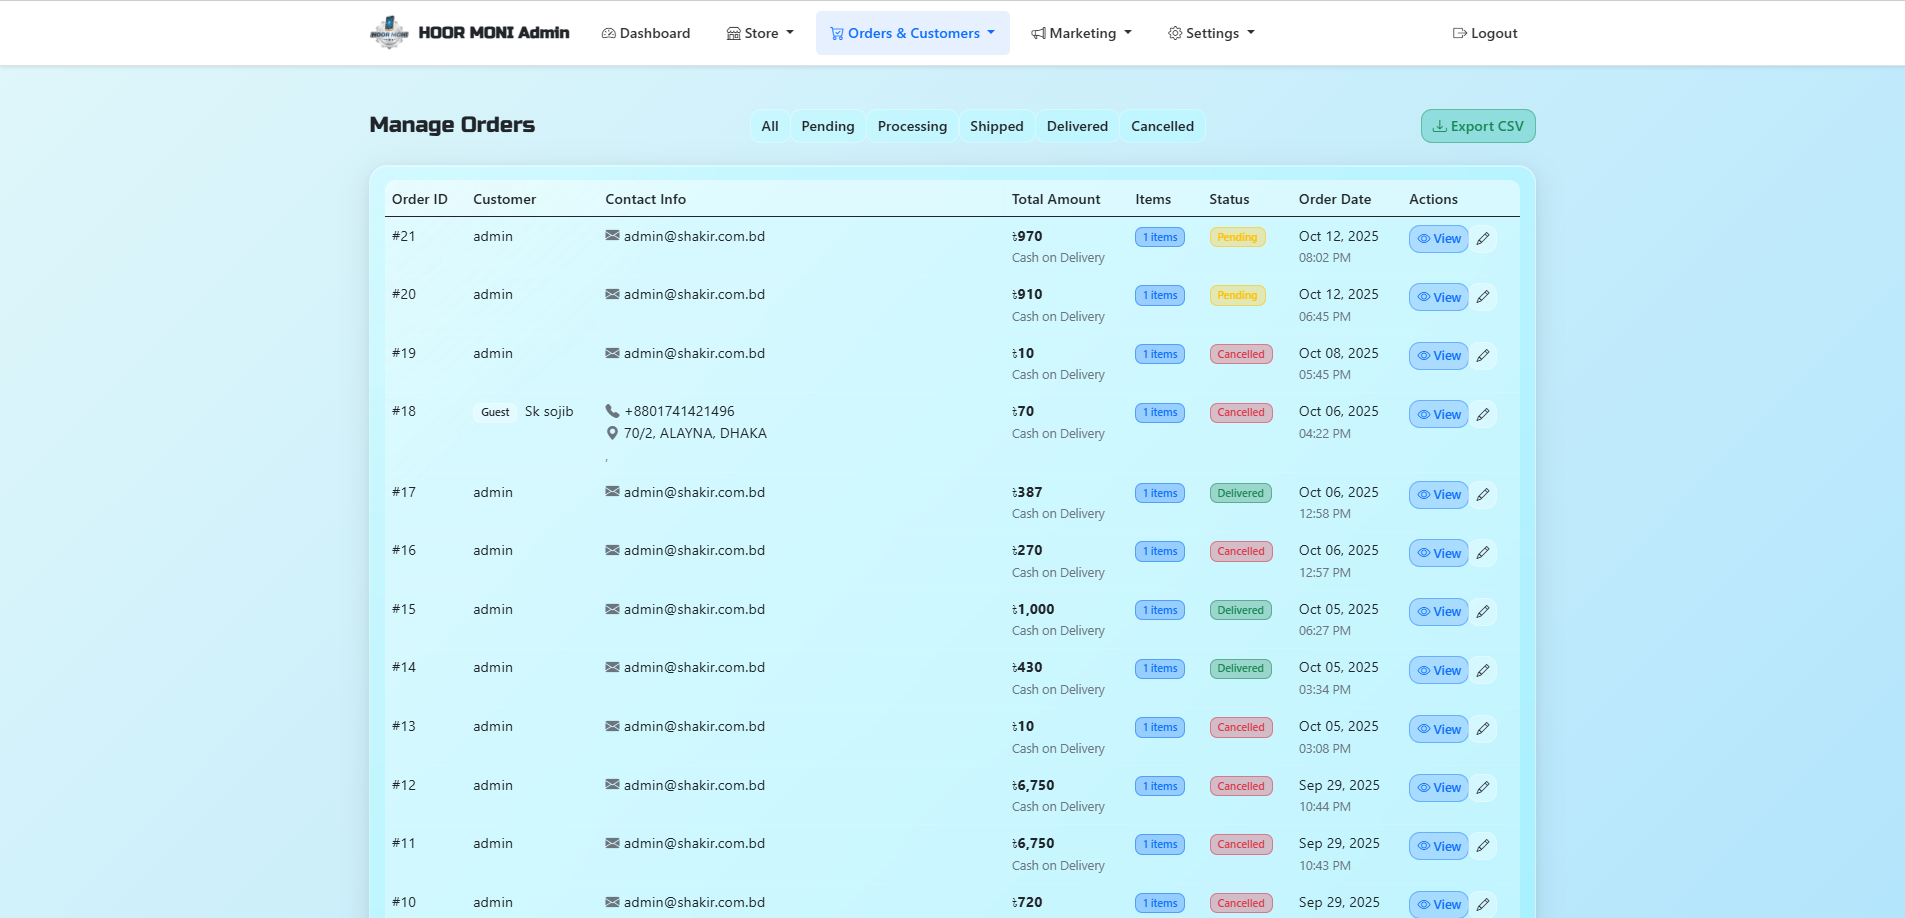The width and height of the screenshot is (1905, 918).
Task: Filter orders by All
Action: pyautogui.click(x=770, y=126)
